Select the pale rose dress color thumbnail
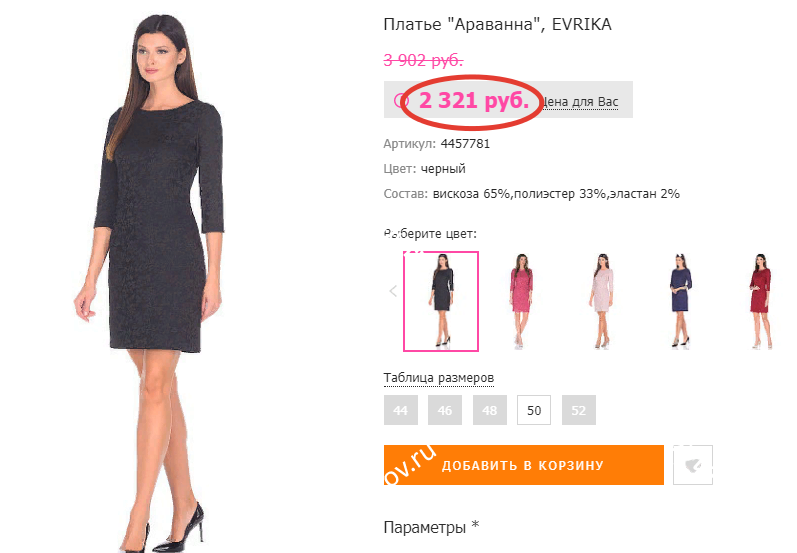 pyautogui.click(x=602, y=301)
